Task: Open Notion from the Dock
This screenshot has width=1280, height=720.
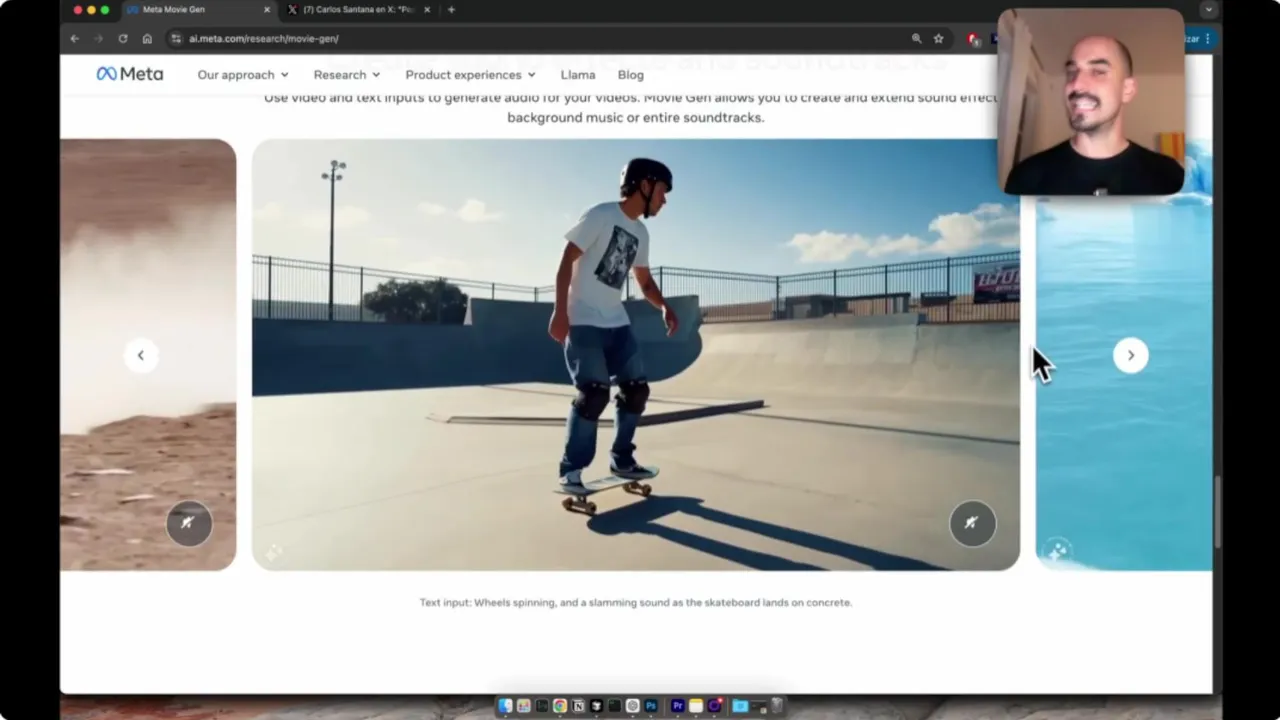Action: click(x=578, y=706)
